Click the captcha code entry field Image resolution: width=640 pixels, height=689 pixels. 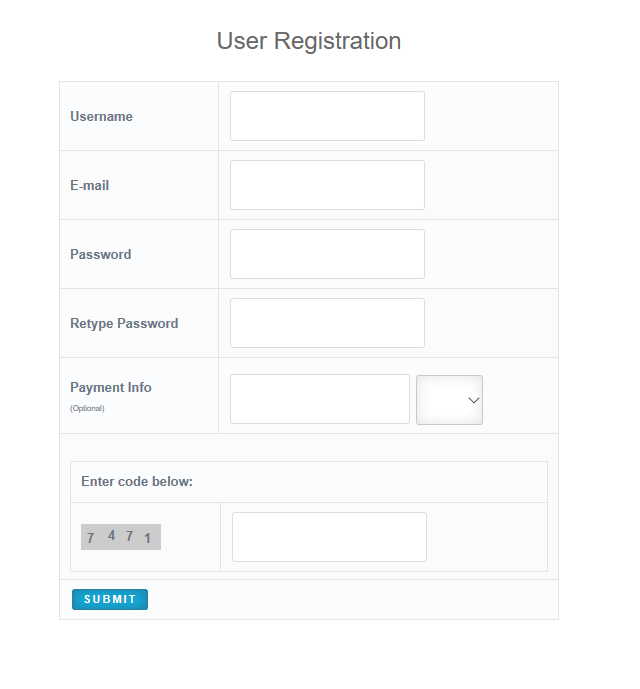coord(329,537)
